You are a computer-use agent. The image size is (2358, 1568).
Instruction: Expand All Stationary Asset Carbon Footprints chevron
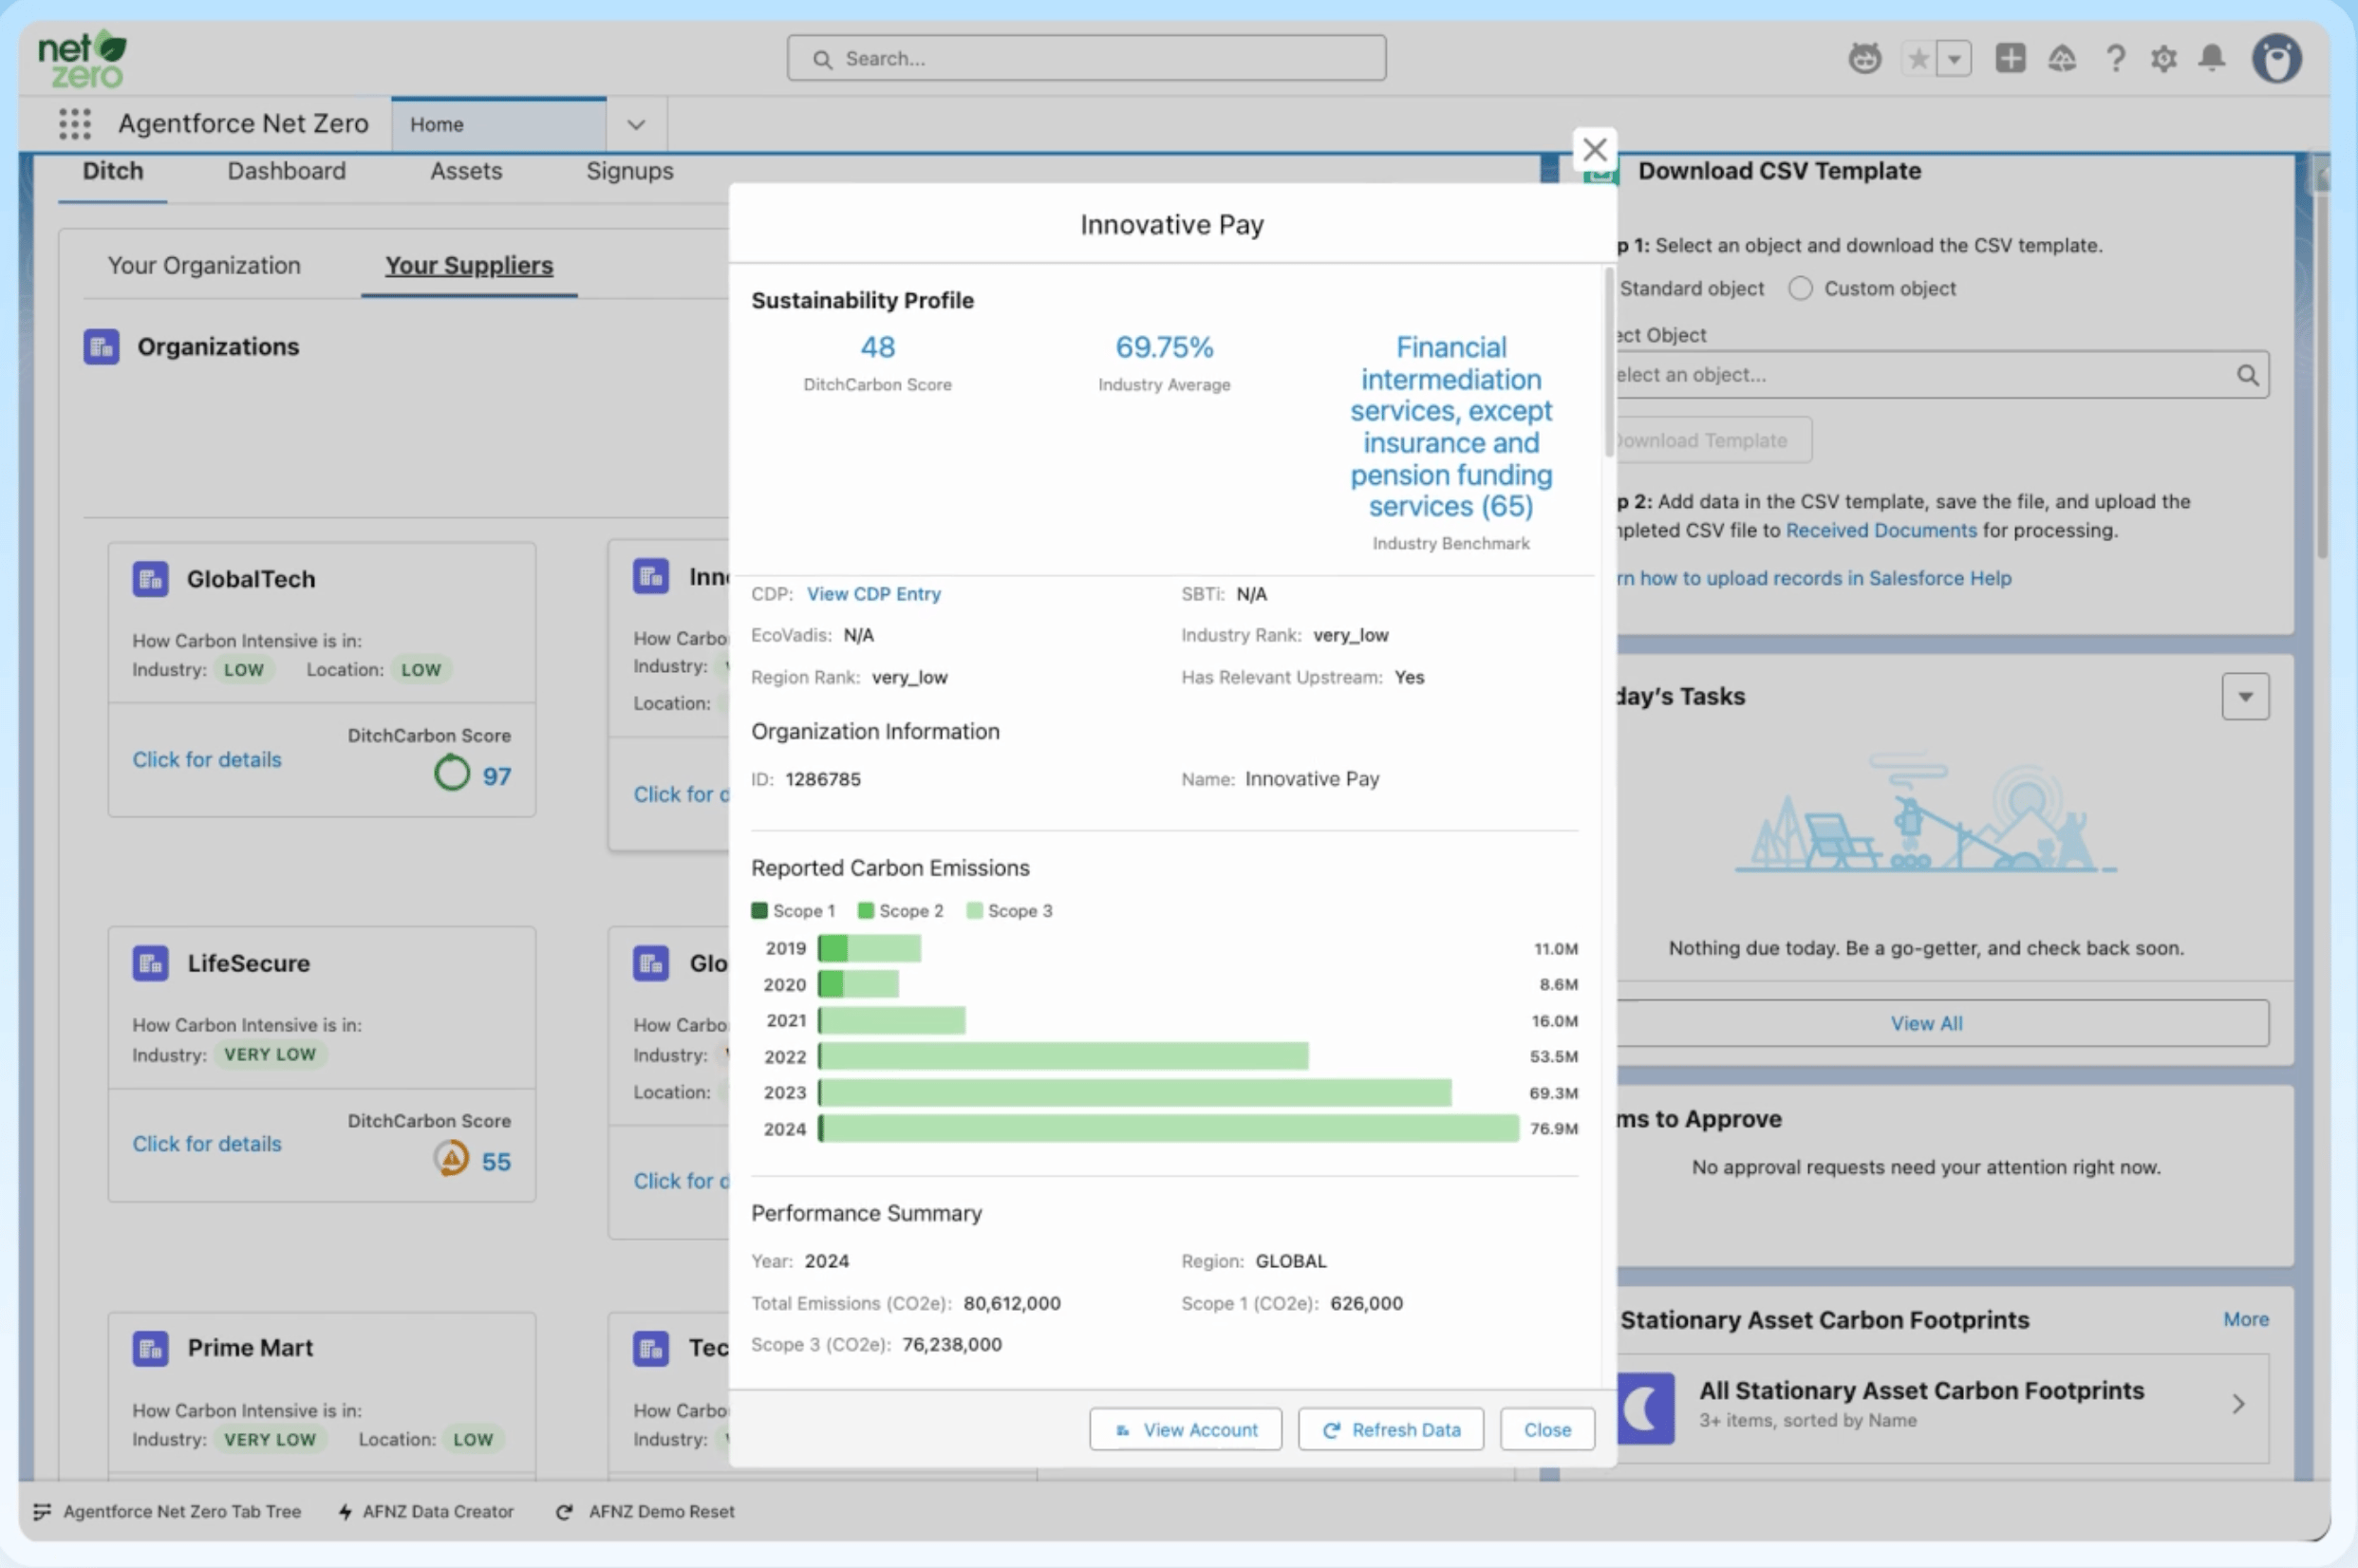pos(2238,1404)
